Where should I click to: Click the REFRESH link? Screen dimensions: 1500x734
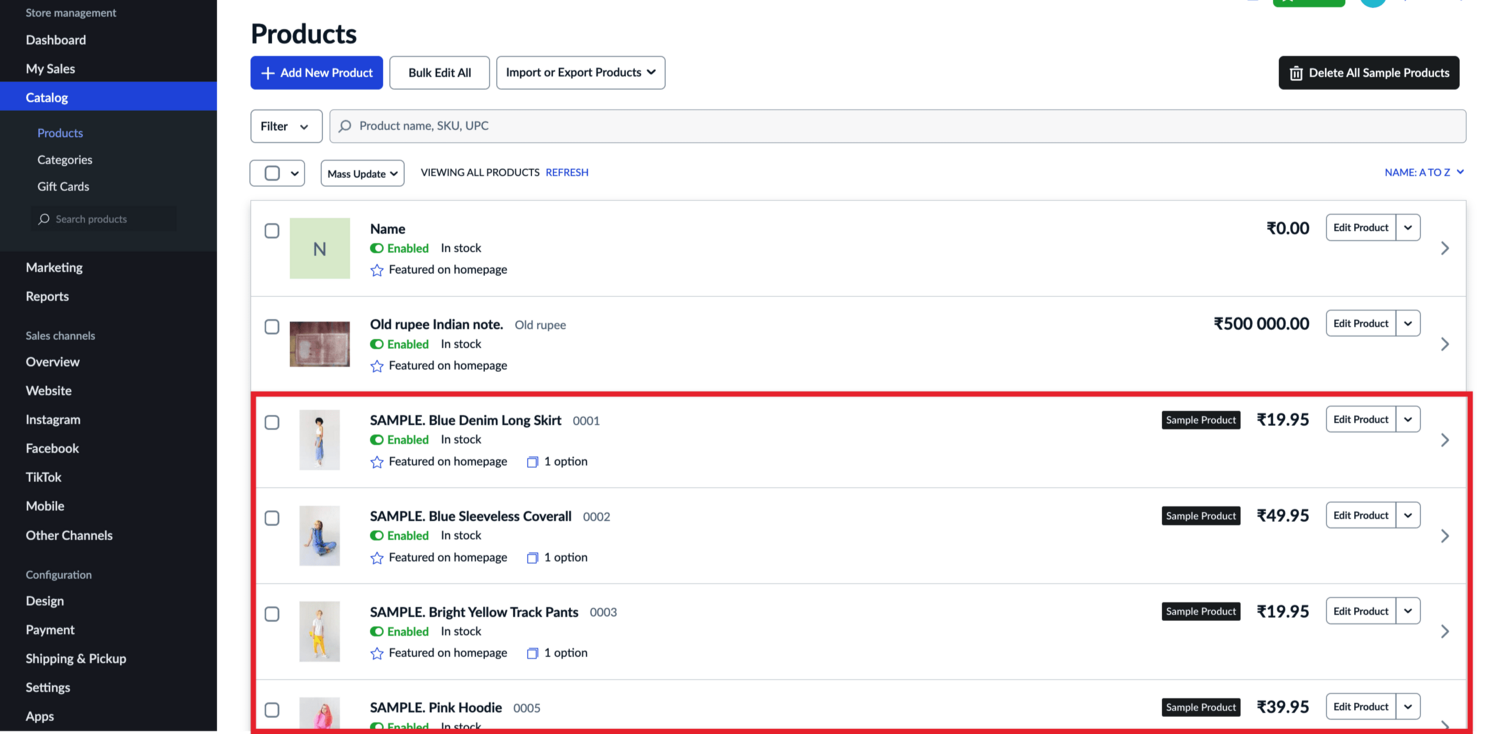tap(567, 173)
